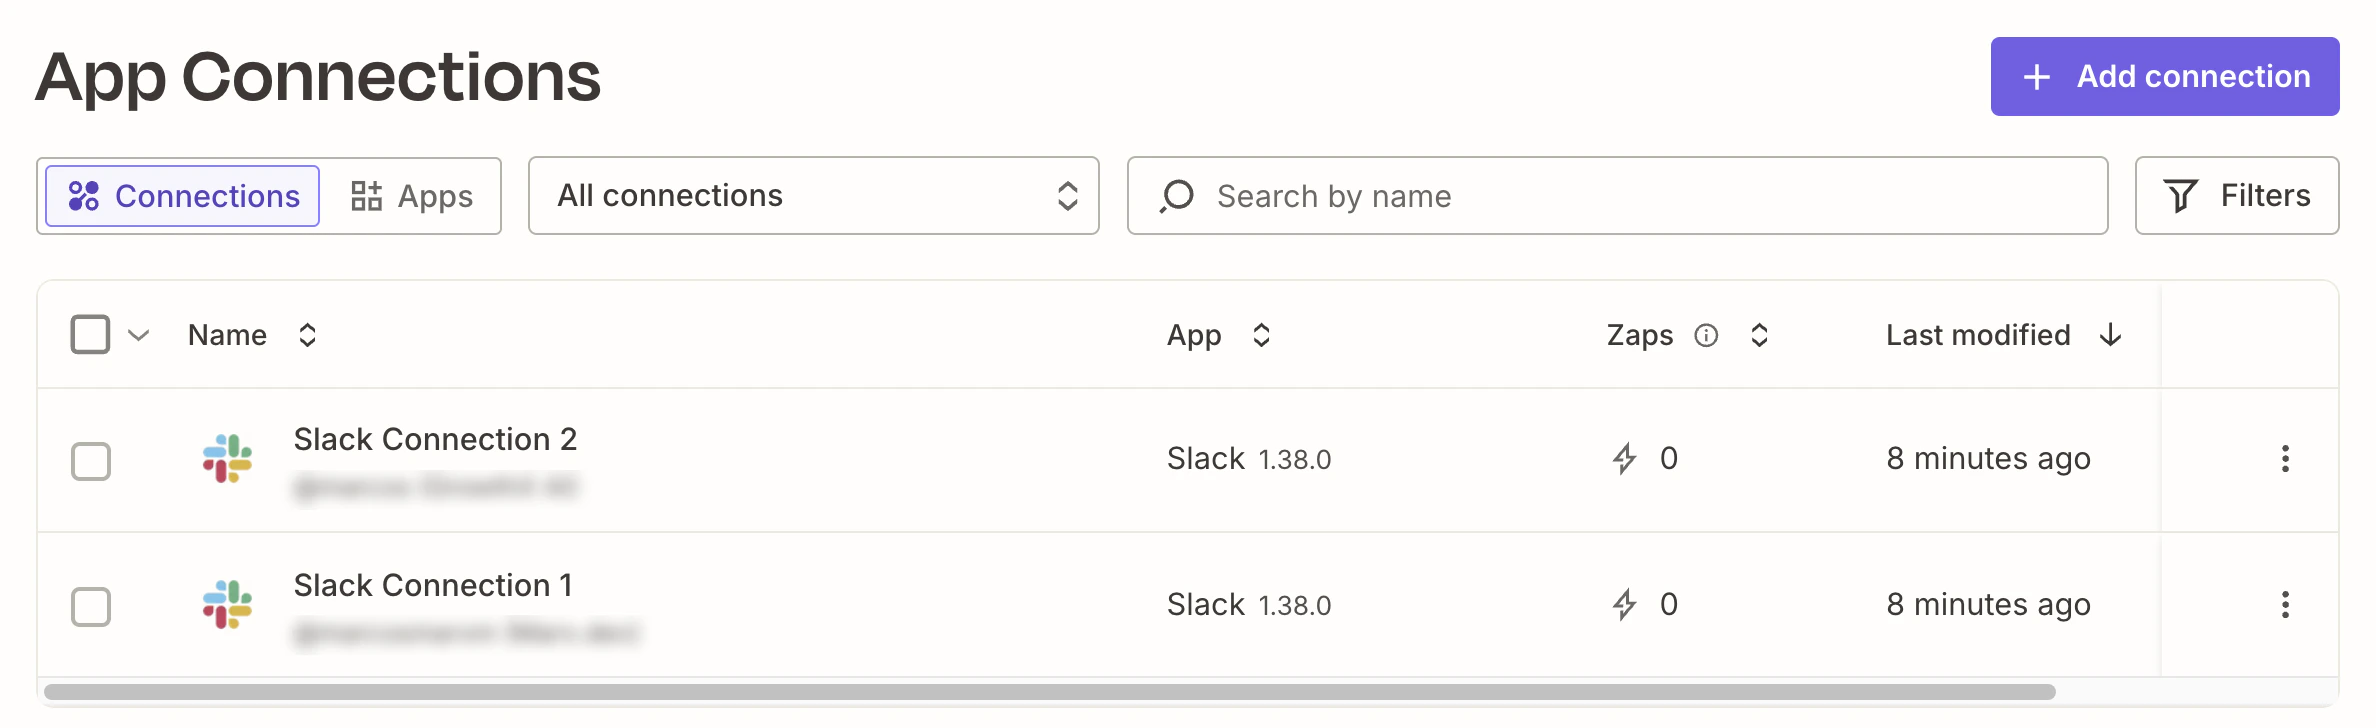Select the Slack Connection 1 checkbox

[x=91, y=607]
